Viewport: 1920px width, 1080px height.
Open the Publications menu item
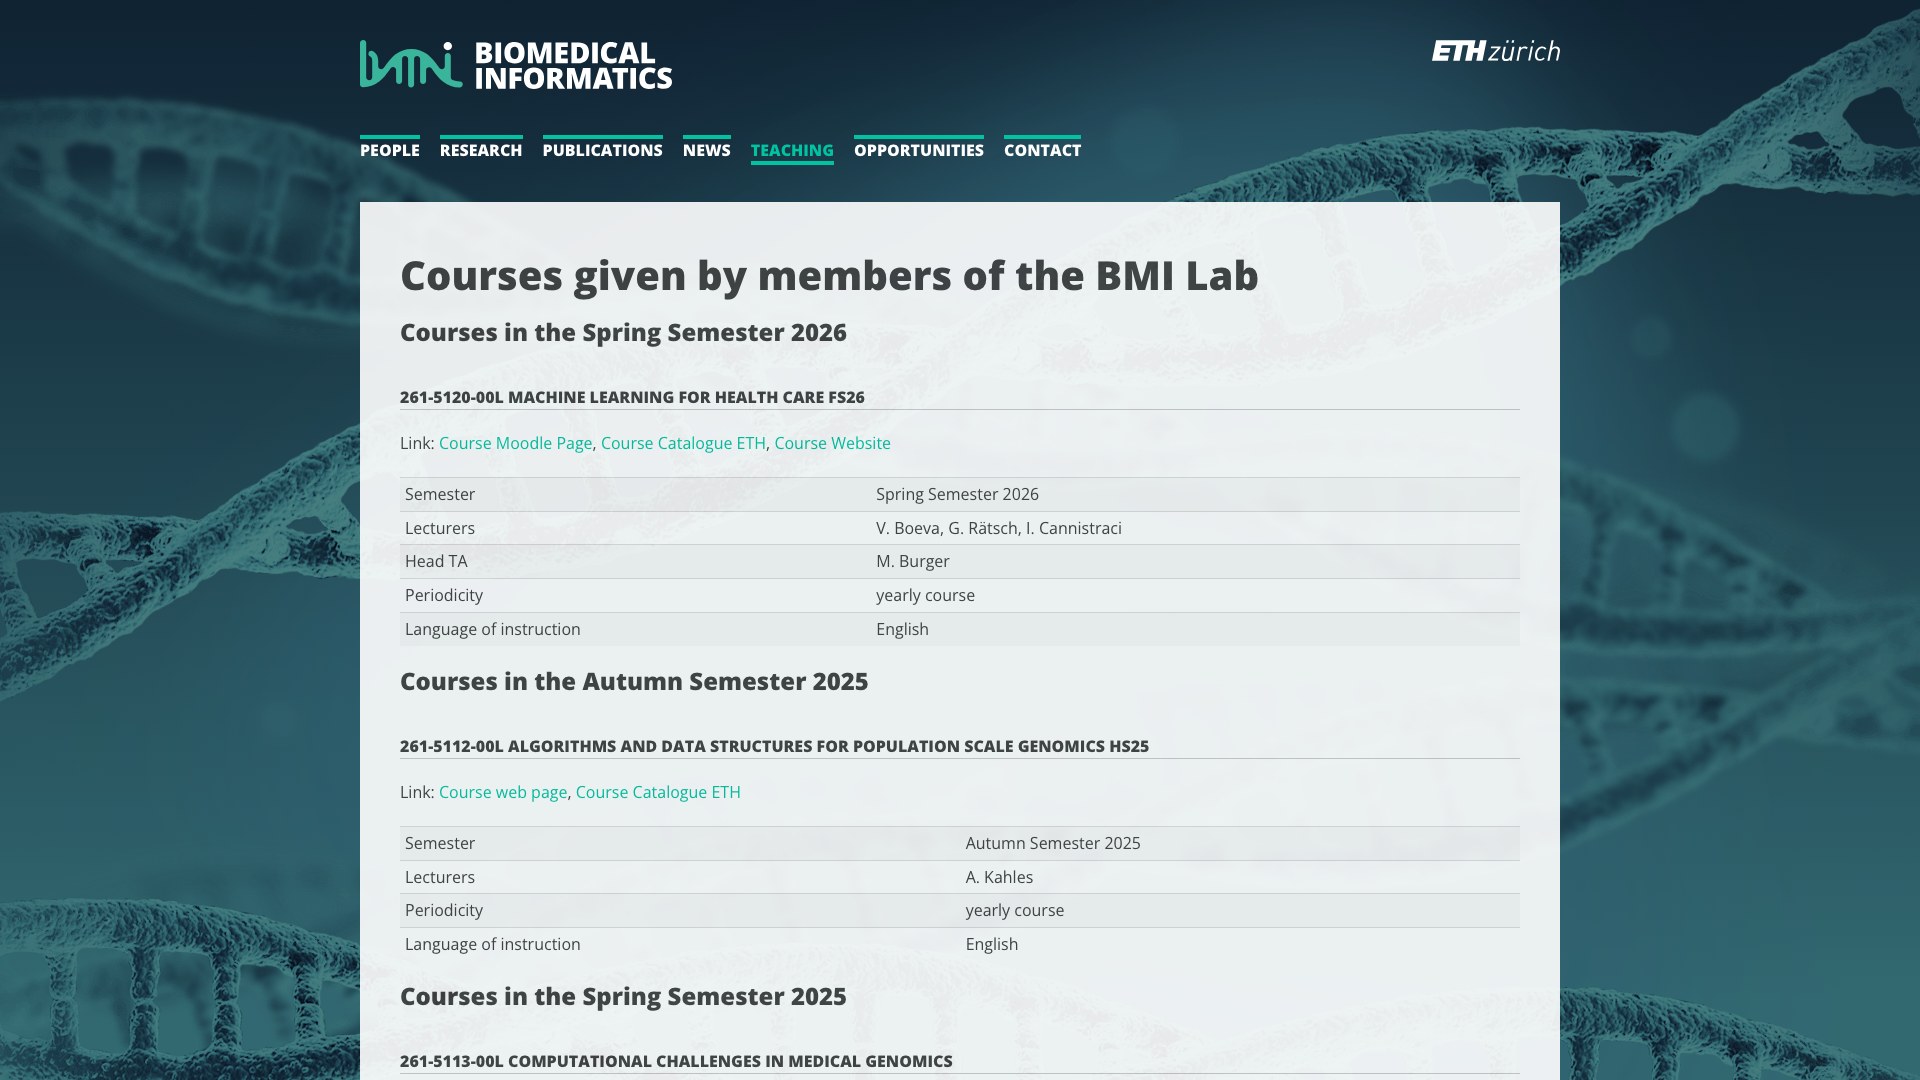603,150
